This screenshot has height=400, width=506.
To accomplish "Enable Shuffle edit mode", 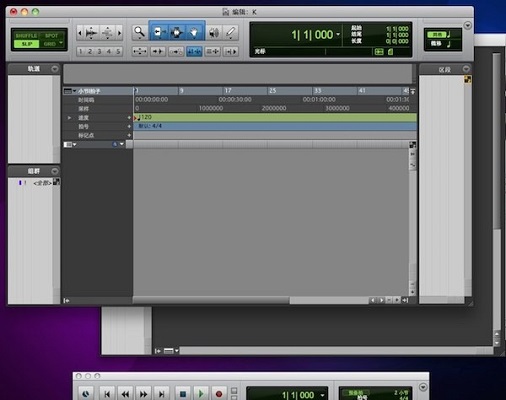I will coord(26,36).
